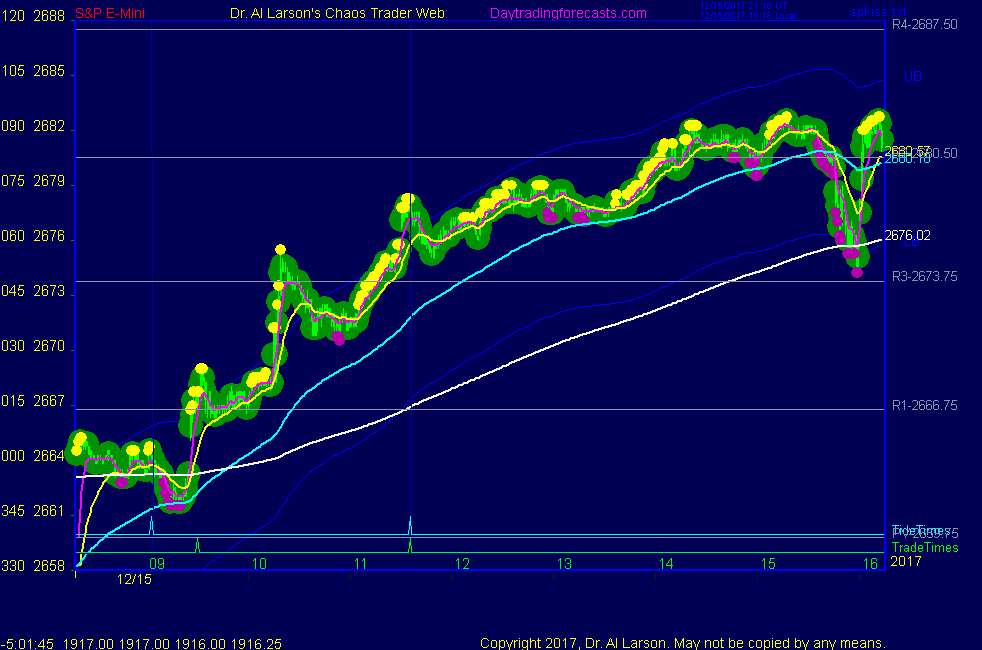Image resolution: width=982 pixels, height=650 pixels.
Task: Click the cyan tide time spike at 09
Action: tap(152, 525)
